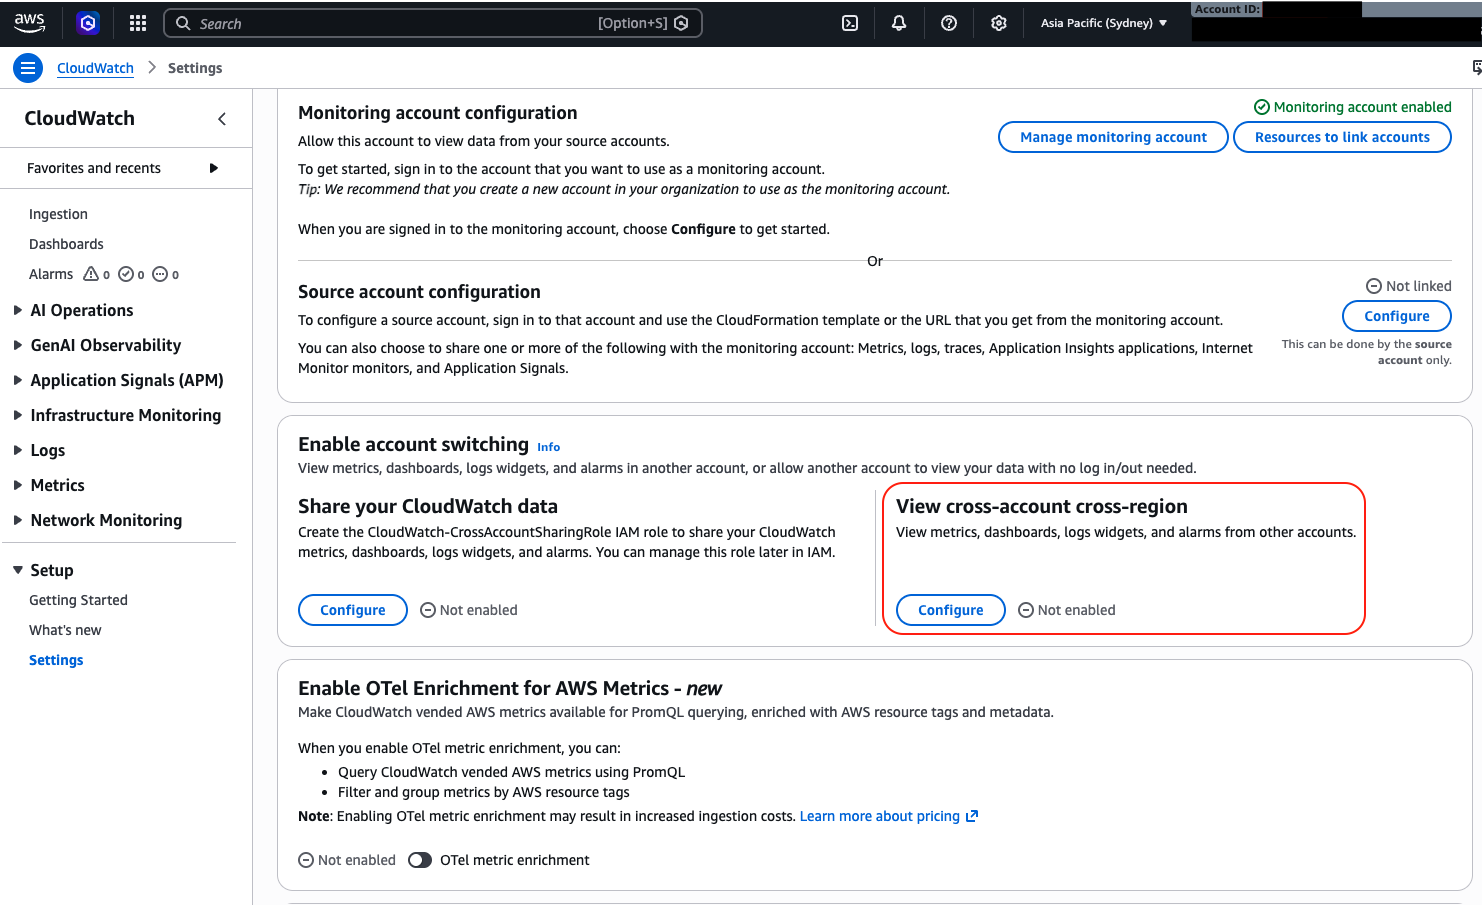Image resolution: width=1482 pixels, height=905 pixels.
Task: Click Not enabled under View cross-account cross-region
Action: click(1067, 610)
